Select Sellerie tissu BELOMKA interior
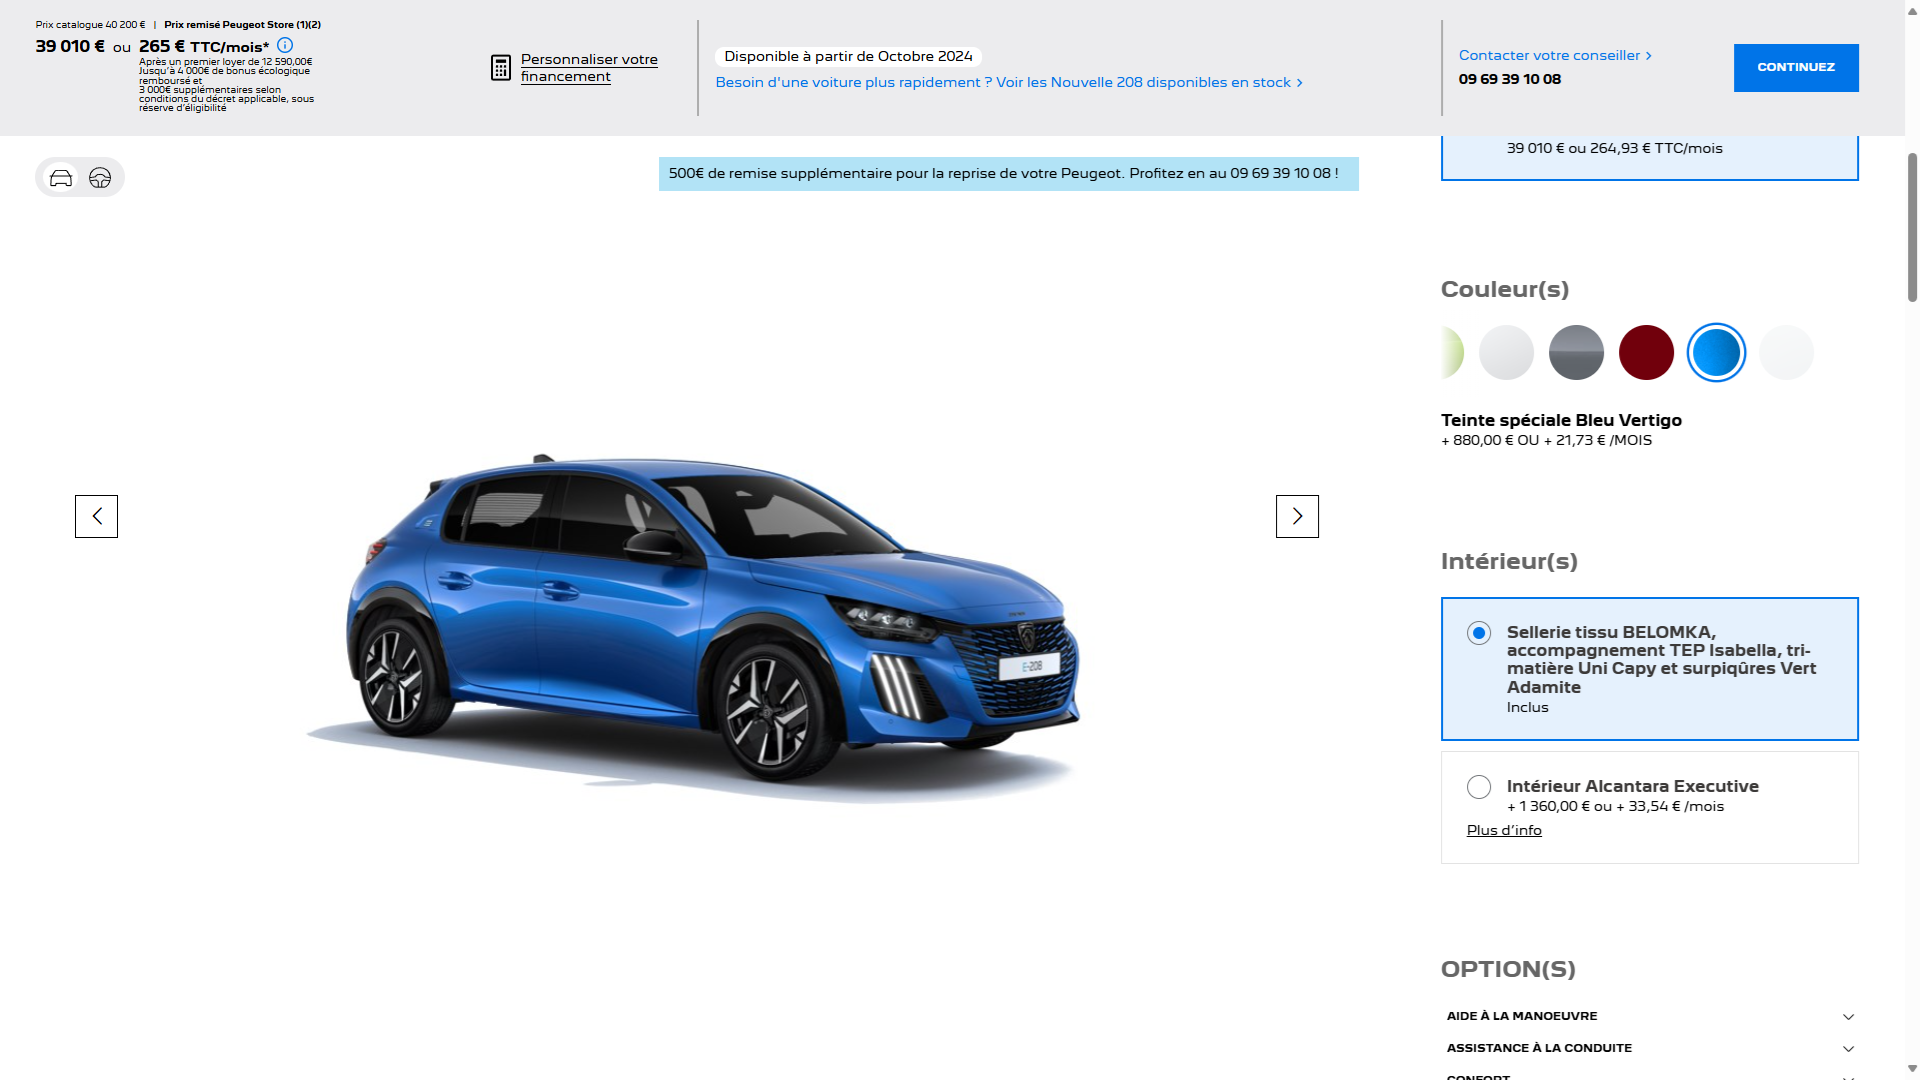 coord(1479,633)
